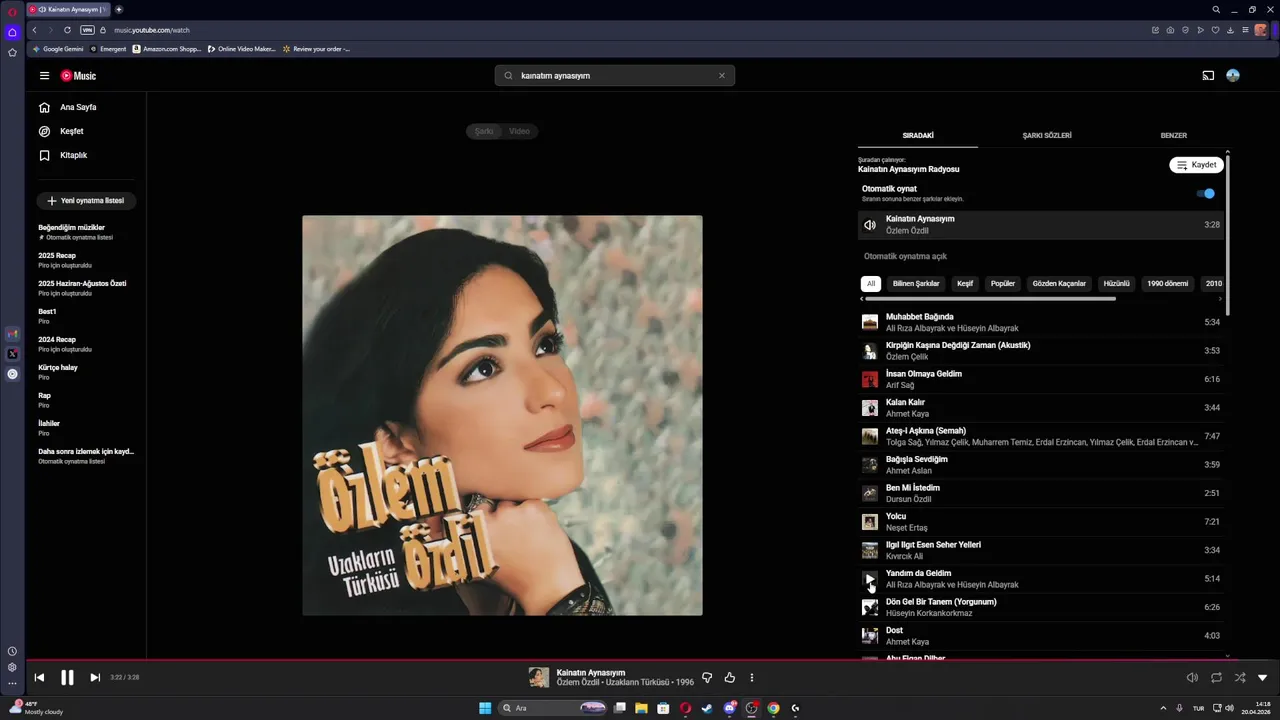The width and height of the screenshot is (1280, 720).
Task: Open Kitaplık library
Action: pyautogui.click(x=73, y=155)
